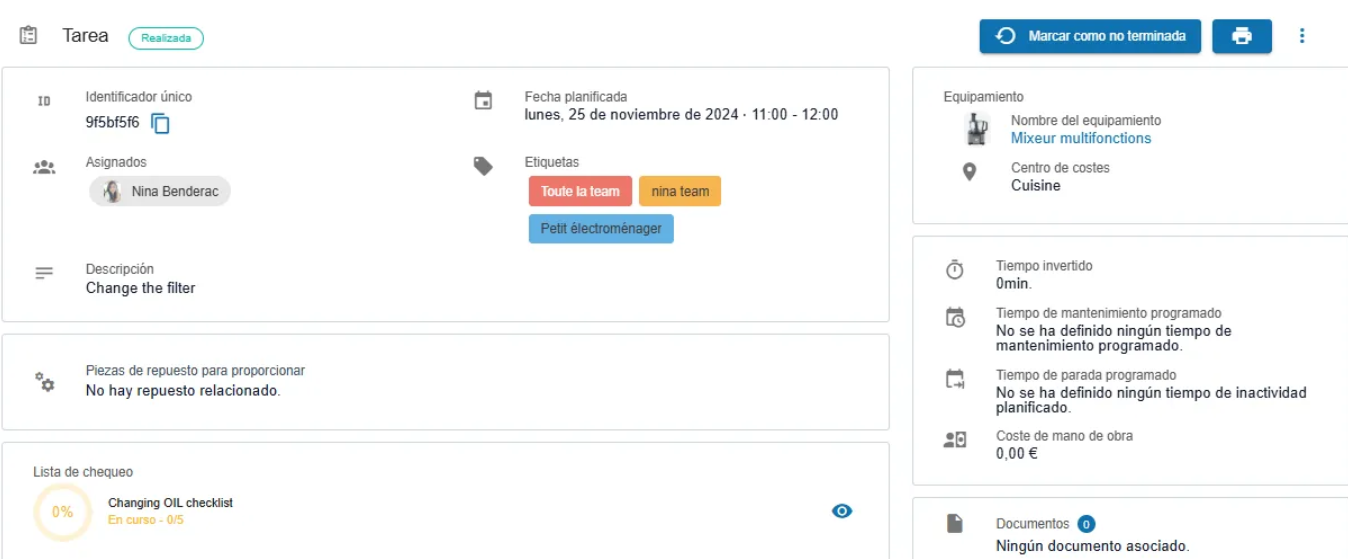Click the tag icon next to Etiquetas
The width and height of the screenshot is (1348, 559).
[x=483, y=166]
